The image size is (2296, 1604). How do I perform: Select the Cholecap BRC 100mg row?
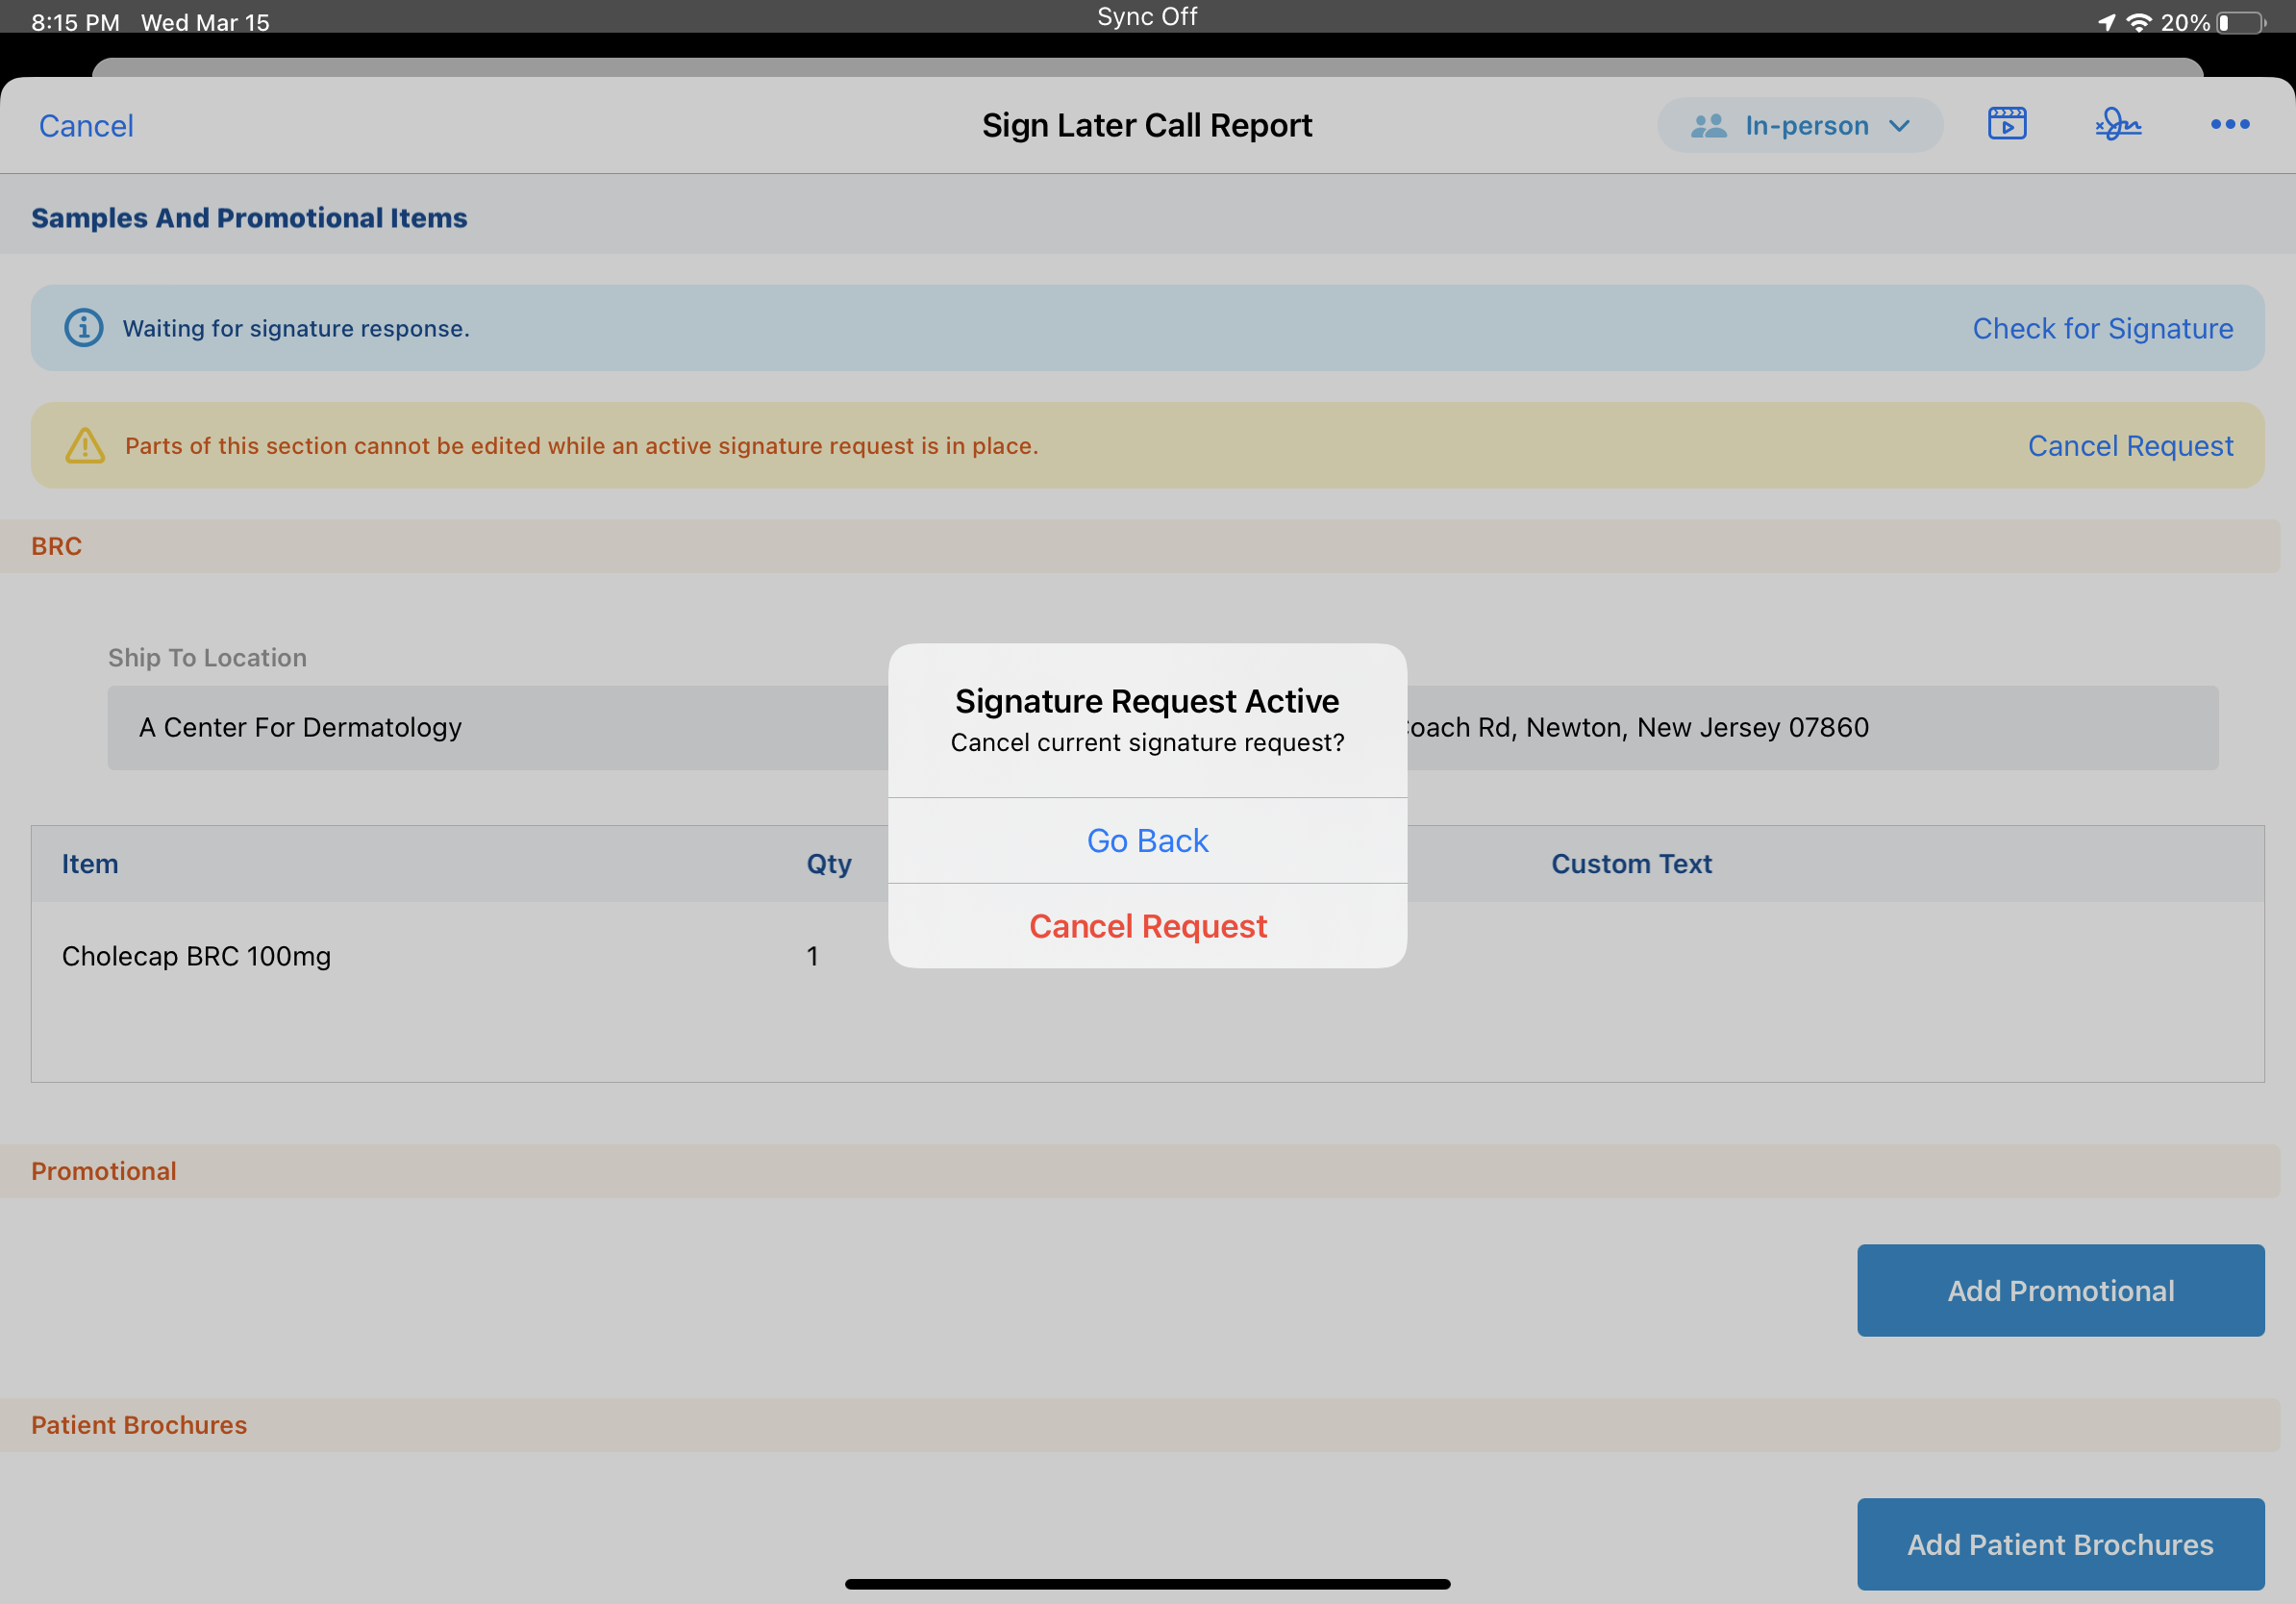point(196,956)
